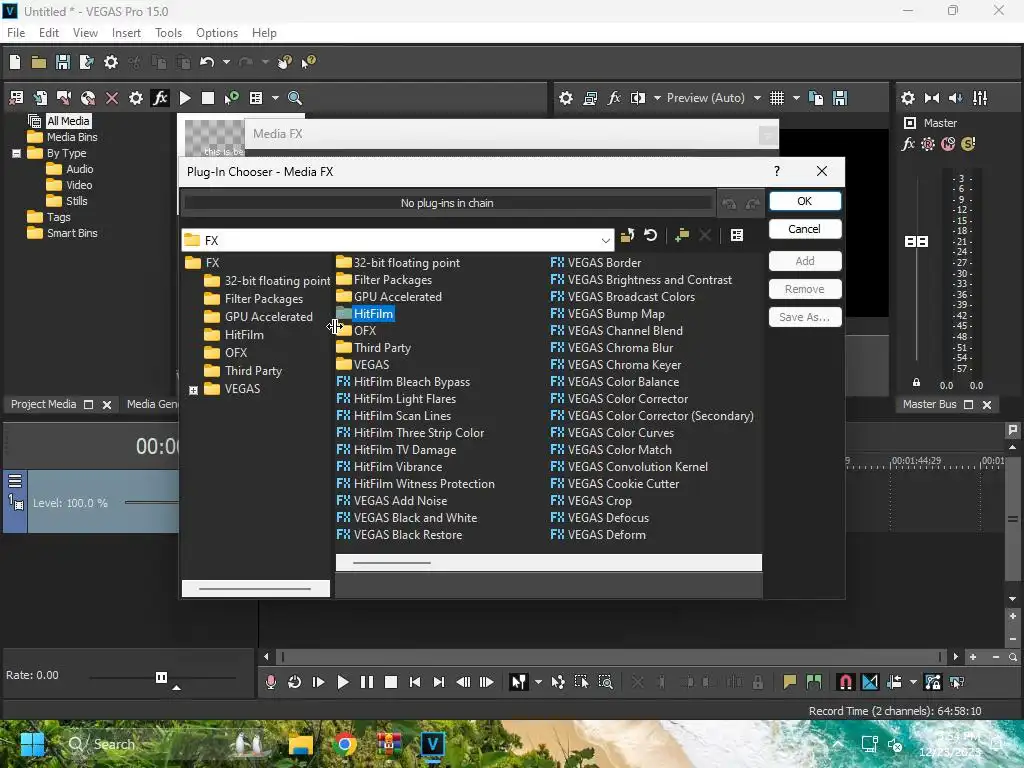The width and height of the screenshot is (1024, 768).
Task: Click OK in Plug-In Chooser
Action: click(805, 201)
